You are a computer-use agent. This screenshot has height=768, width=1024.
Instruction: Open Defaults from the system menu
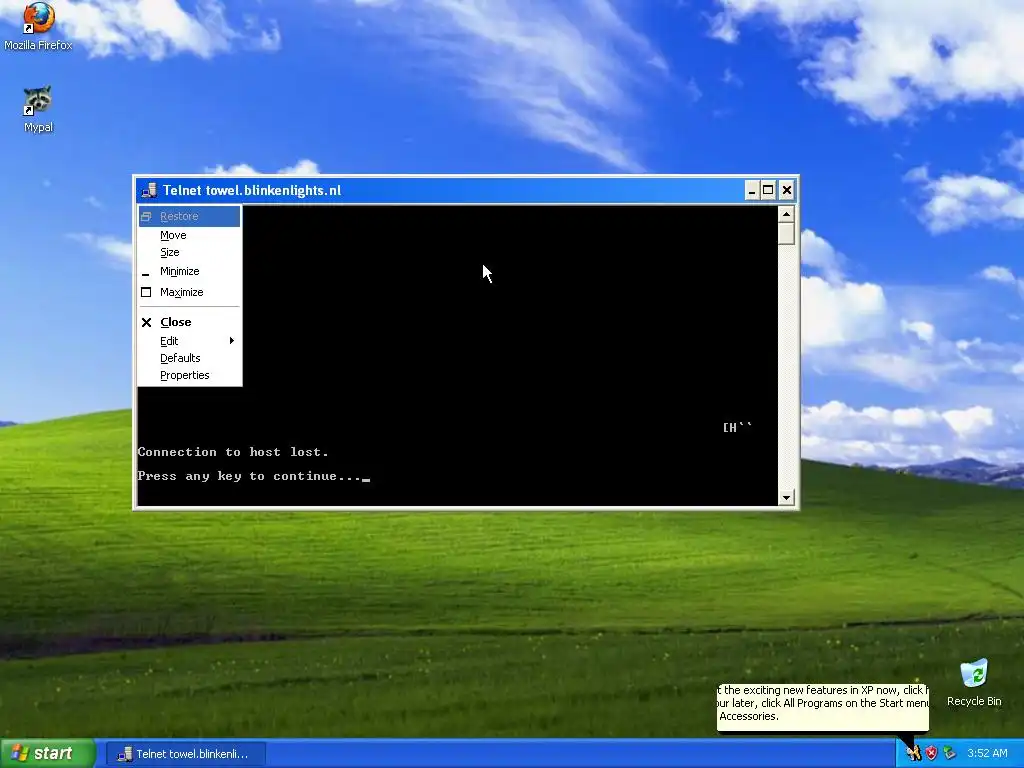tap(189, 358)
